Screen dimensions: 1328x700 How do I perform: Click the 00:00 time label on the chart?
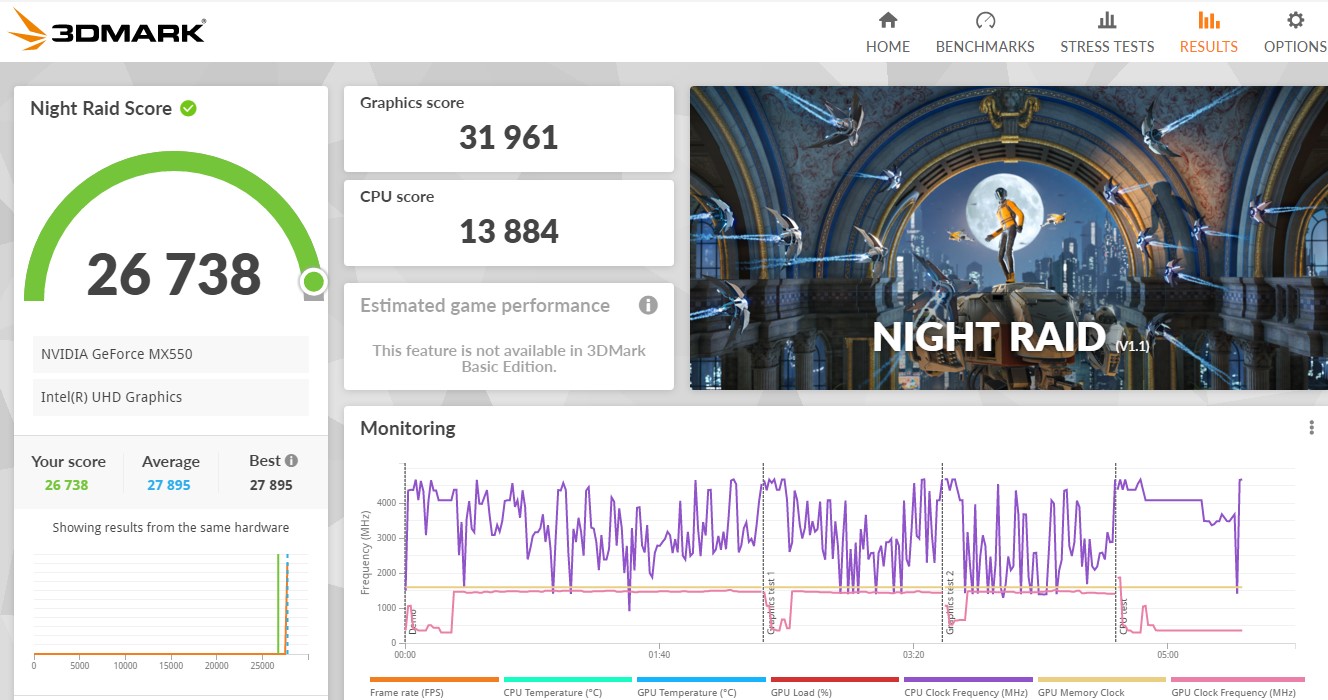[405, 656]
